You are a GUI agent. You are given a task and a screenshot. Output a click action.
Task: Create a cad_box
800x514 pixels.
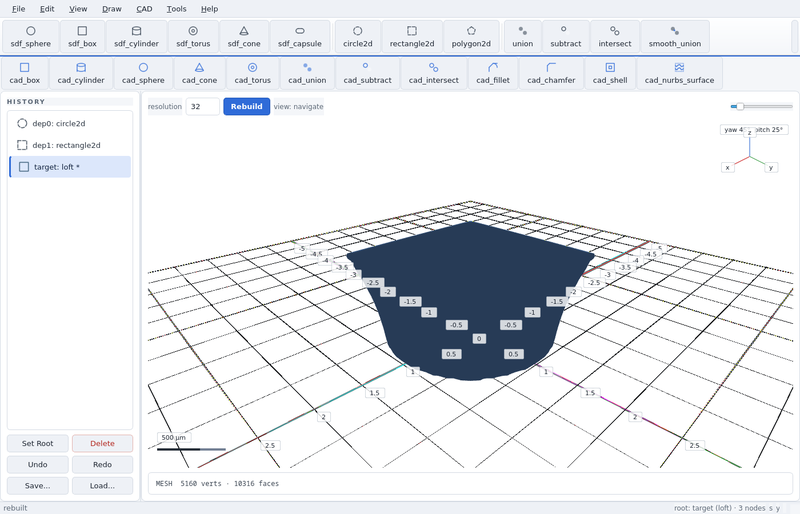click(x=24, y=74)
